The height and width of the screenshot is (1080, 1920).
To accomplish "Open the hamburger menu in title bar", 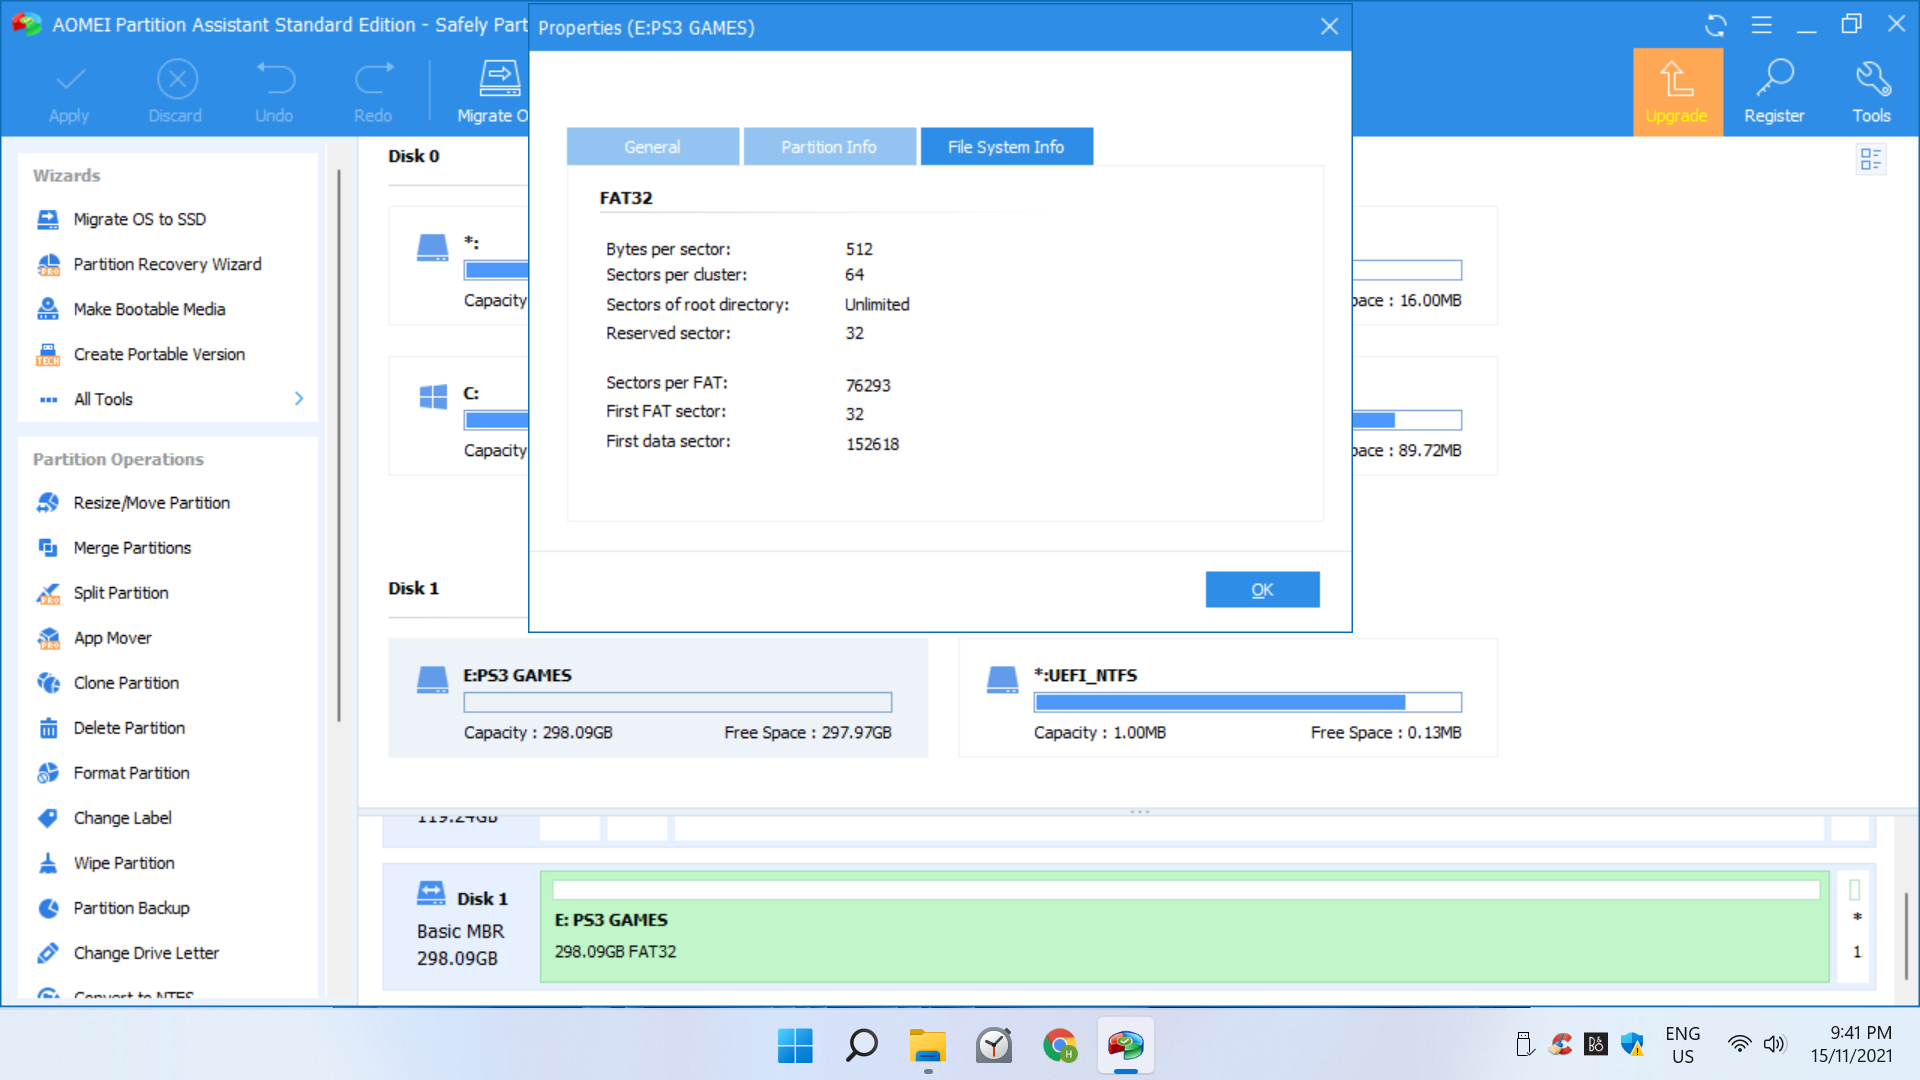I will coord(1762,26).
